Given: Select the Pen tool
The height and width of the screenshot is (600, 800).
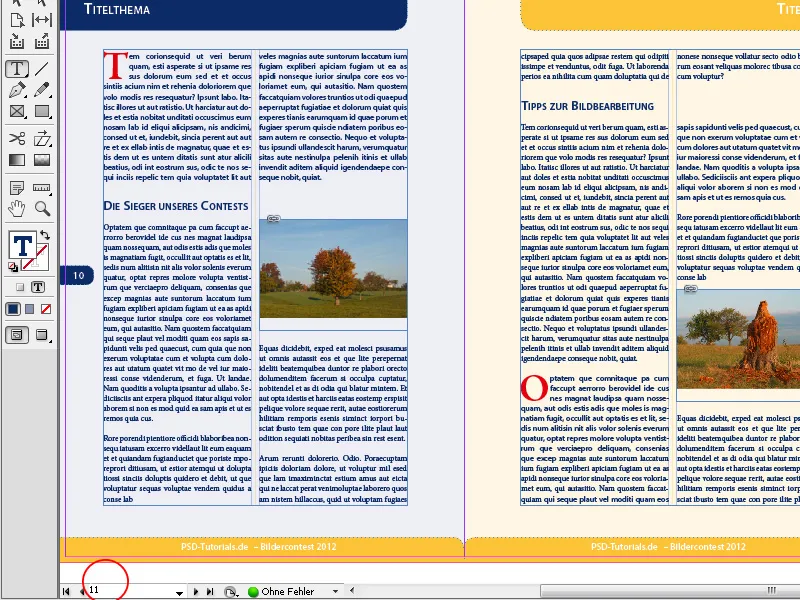Looking at the screenshot, I should [x=17, y=90].
